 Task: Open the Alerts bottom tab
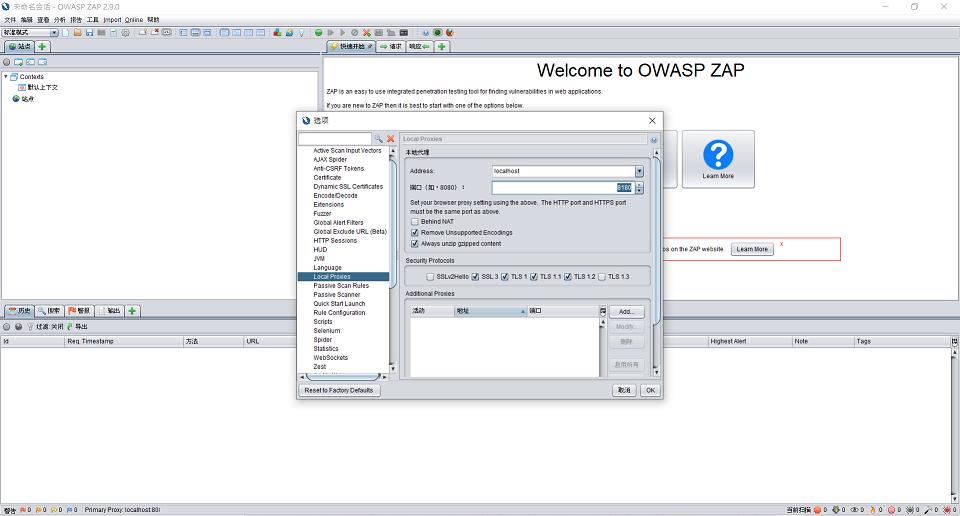tap(80, 311)
